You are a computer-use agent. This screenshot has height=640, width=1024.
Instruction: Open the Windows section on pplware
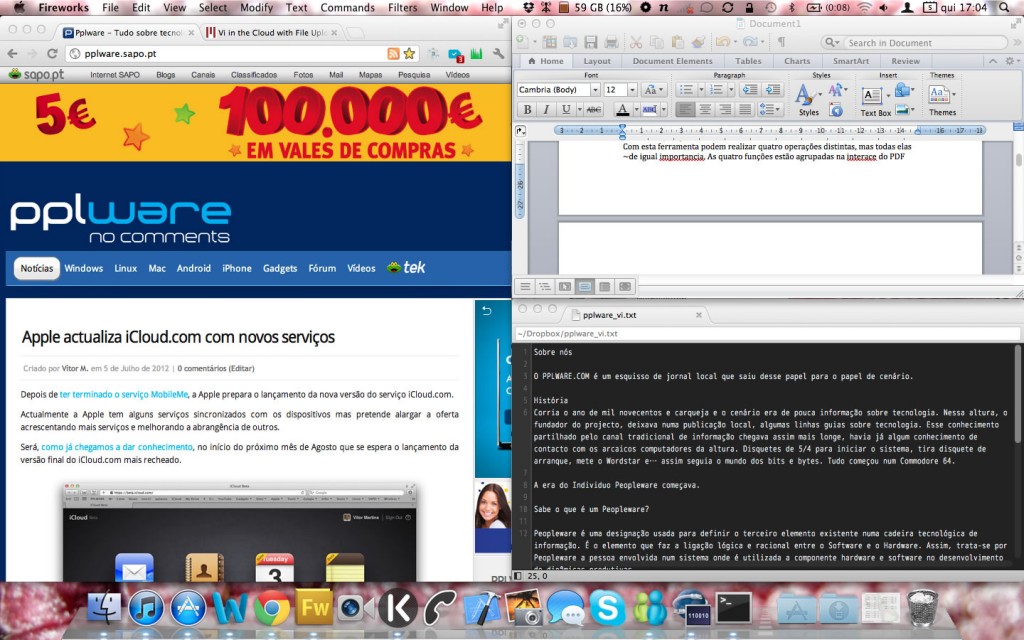tap(84, 268)
